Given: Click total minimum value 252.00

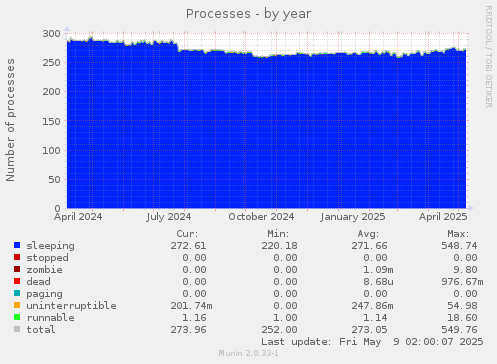Looking at the screenshot, I should [279, 330].
